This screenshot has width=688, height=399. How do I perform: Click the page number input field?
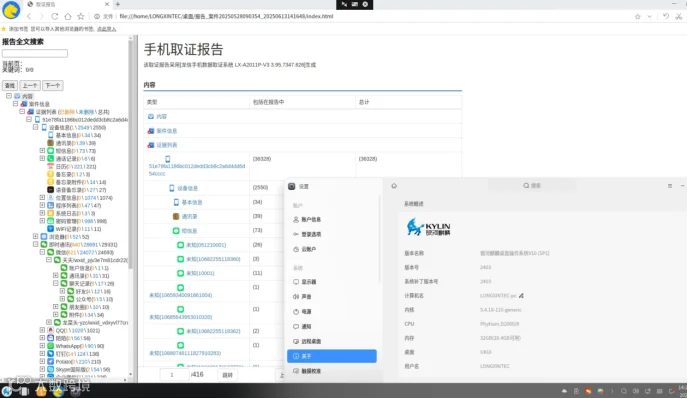(x=174, y=375)
